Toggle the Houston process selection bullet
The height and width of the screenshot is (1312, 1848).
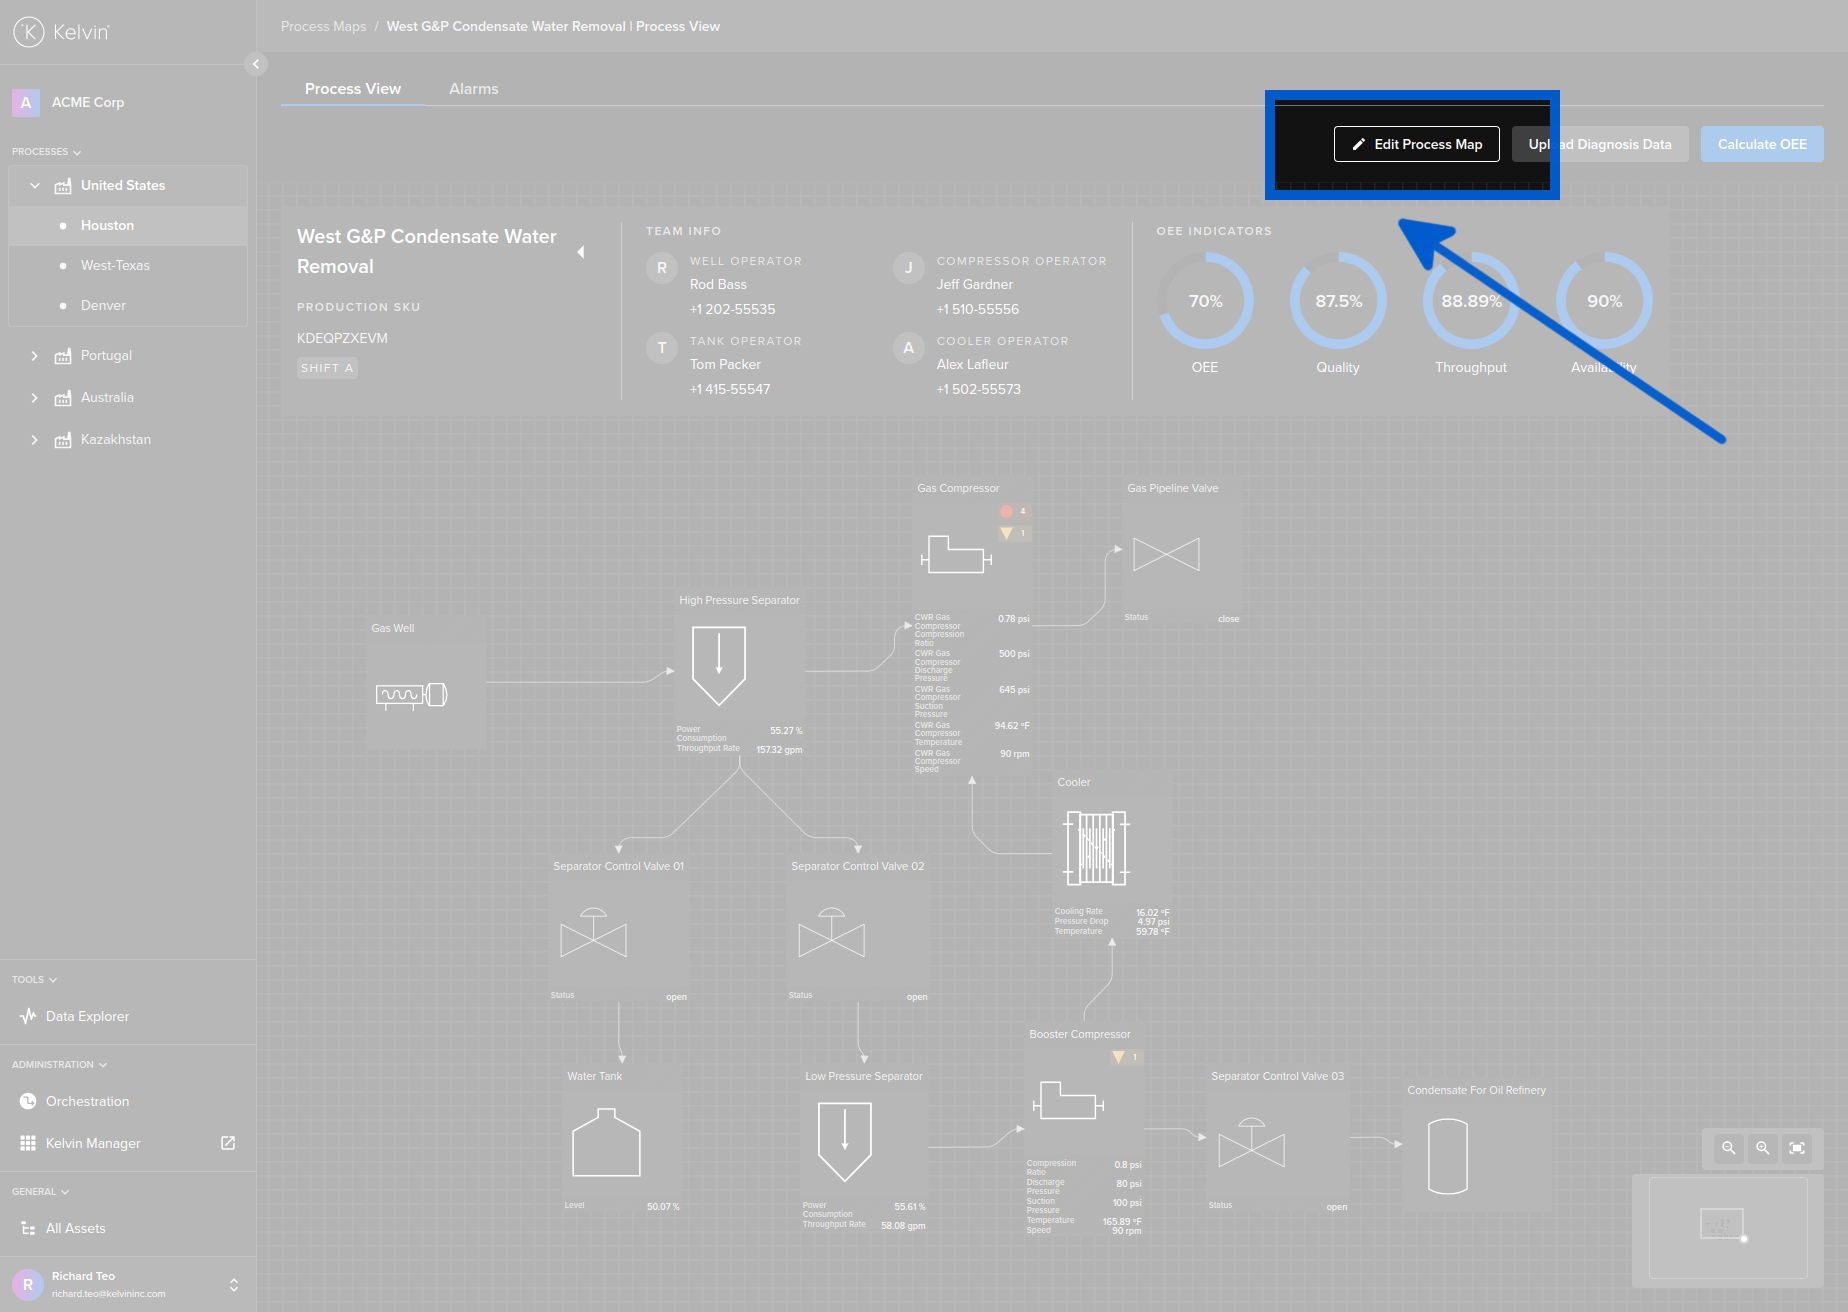(x=65, y=225)
